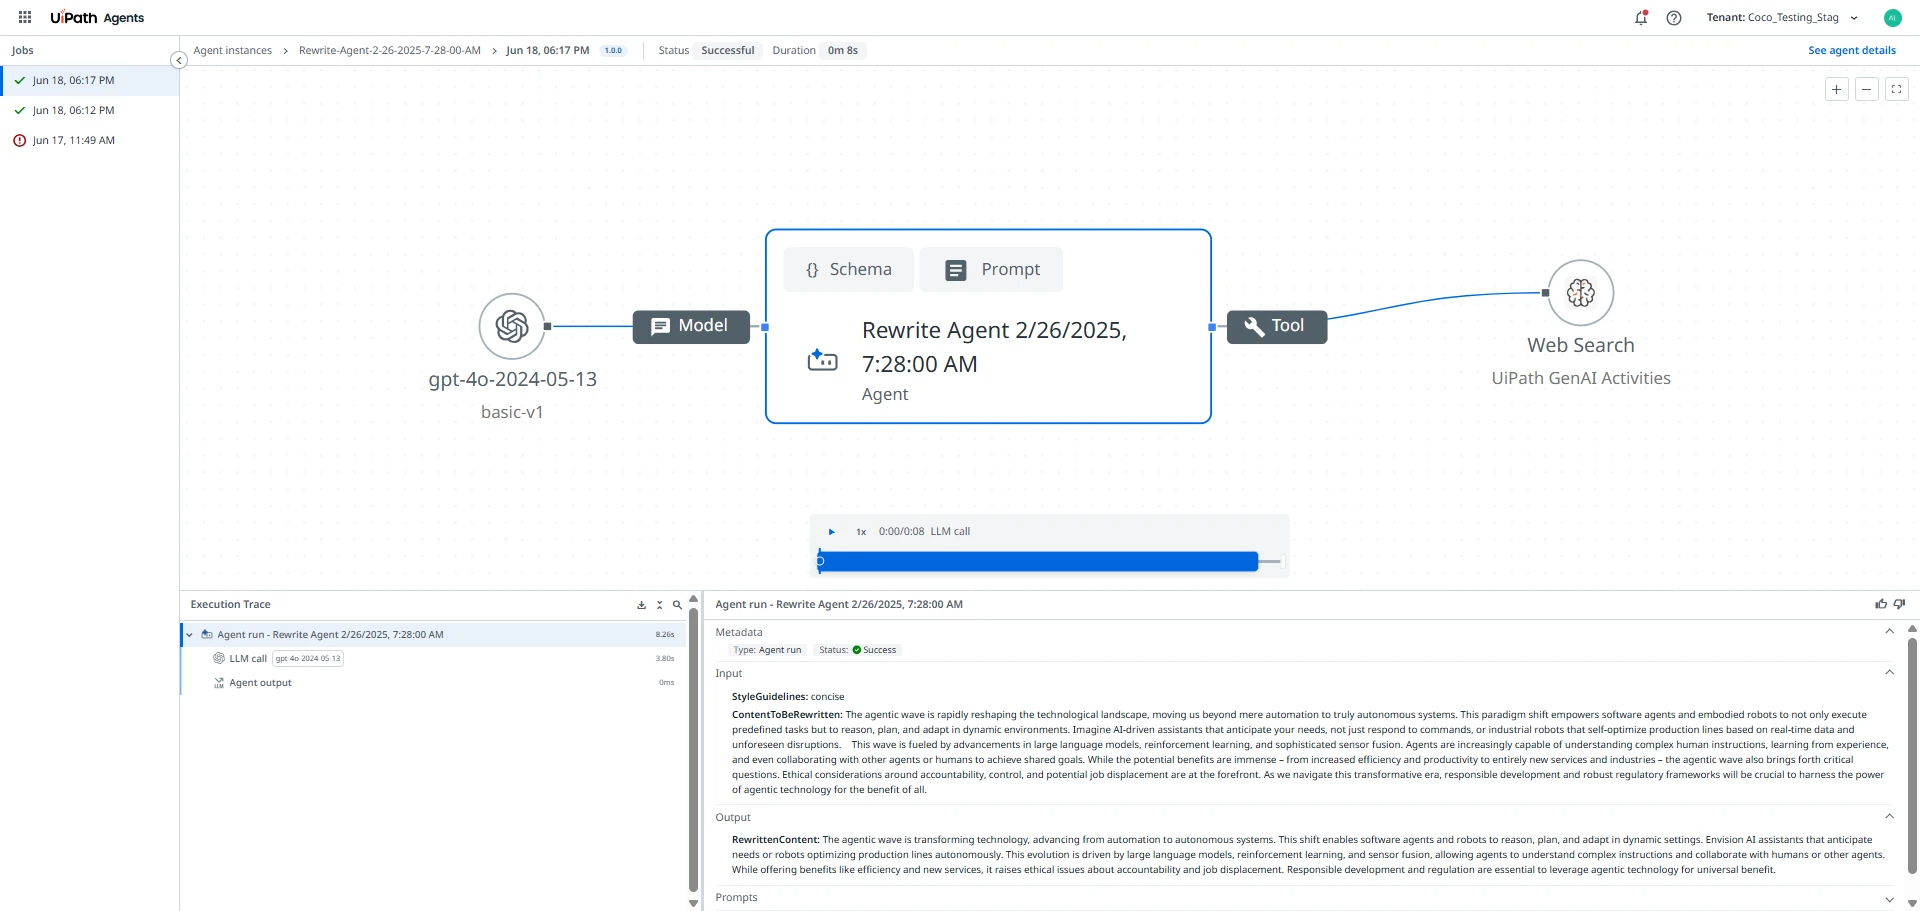Image resolution: width=1920 pixels, height=911 pixels.
Task: Download the execution trace
Action: click(642, 605)
